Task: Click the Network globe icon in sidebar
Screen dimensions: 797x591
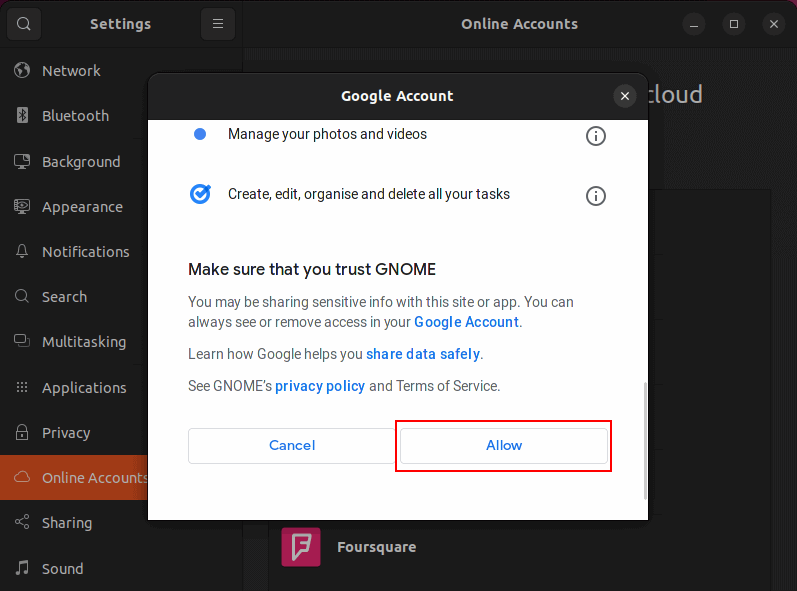Action: point(22,70)
